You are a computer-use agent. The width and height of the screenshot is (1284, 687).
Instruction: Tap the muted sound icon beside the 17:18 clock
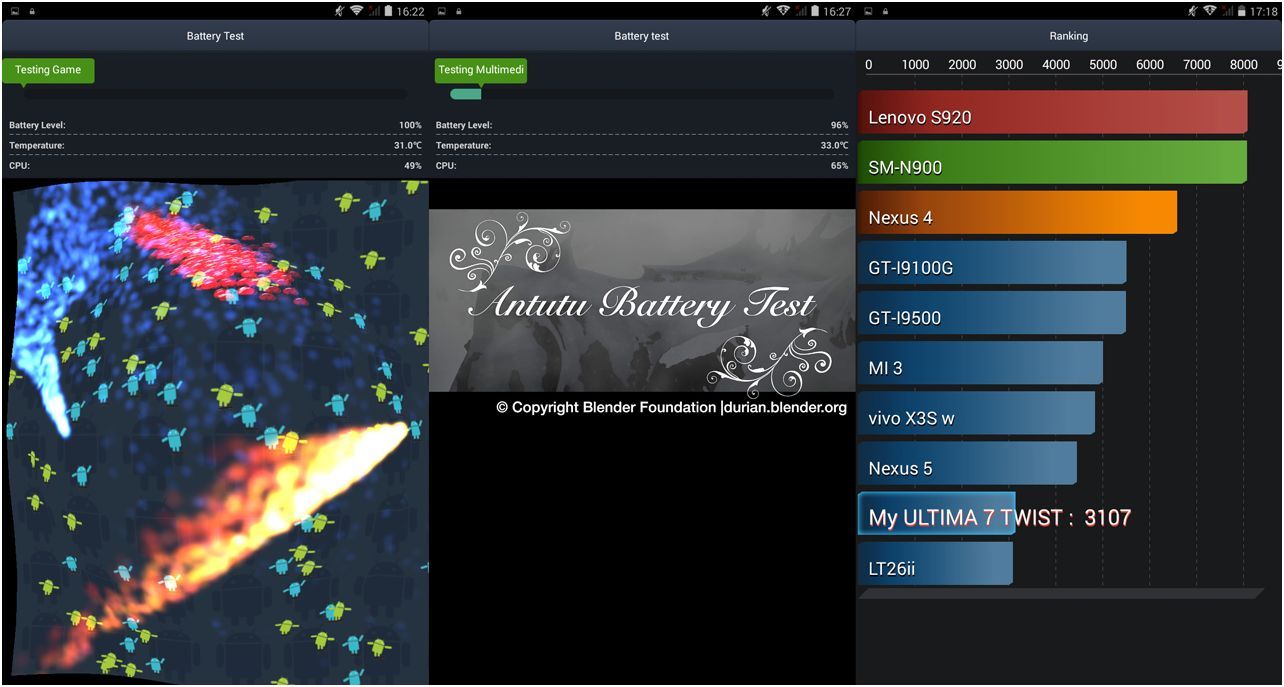coord(1193,11)
